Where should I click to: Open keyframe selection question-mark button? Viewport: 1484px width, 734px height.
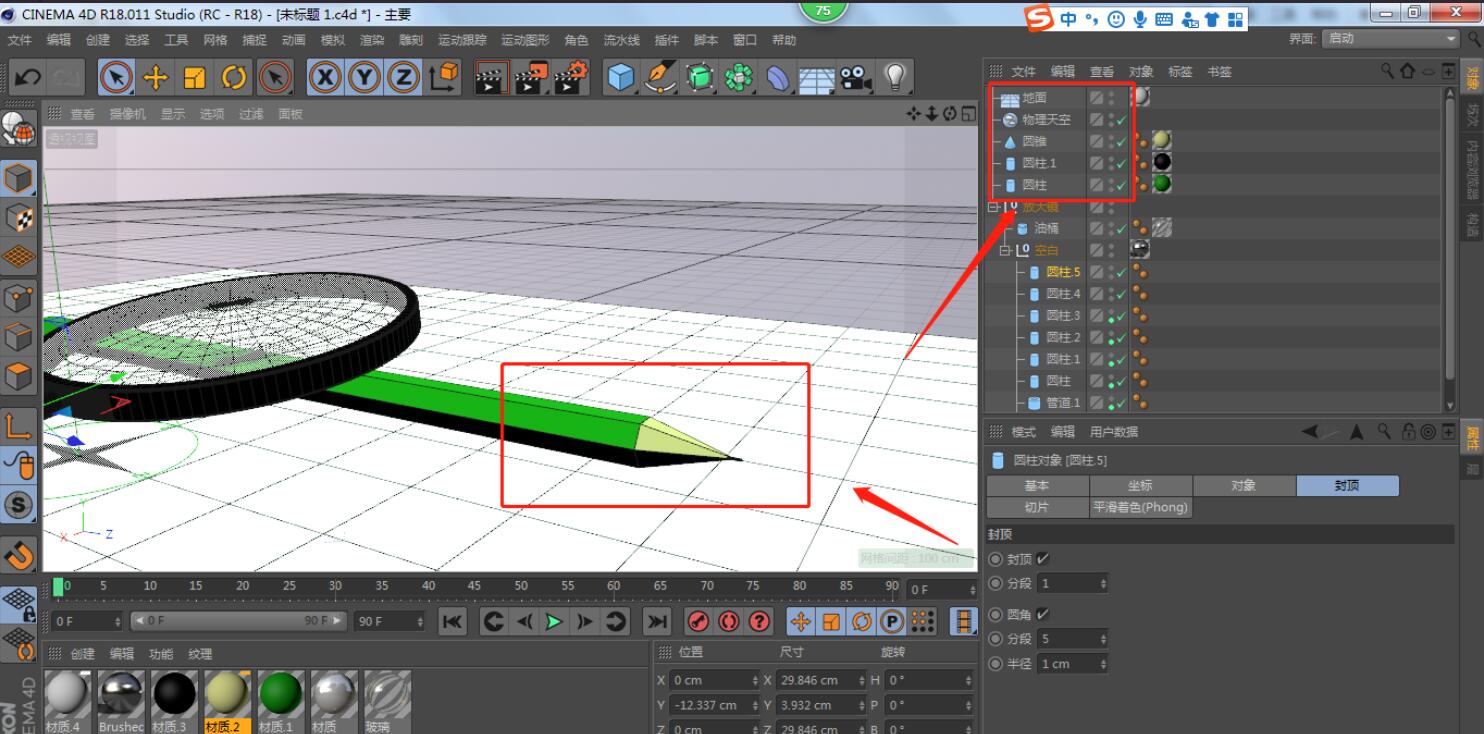click(x=759, y=621)
